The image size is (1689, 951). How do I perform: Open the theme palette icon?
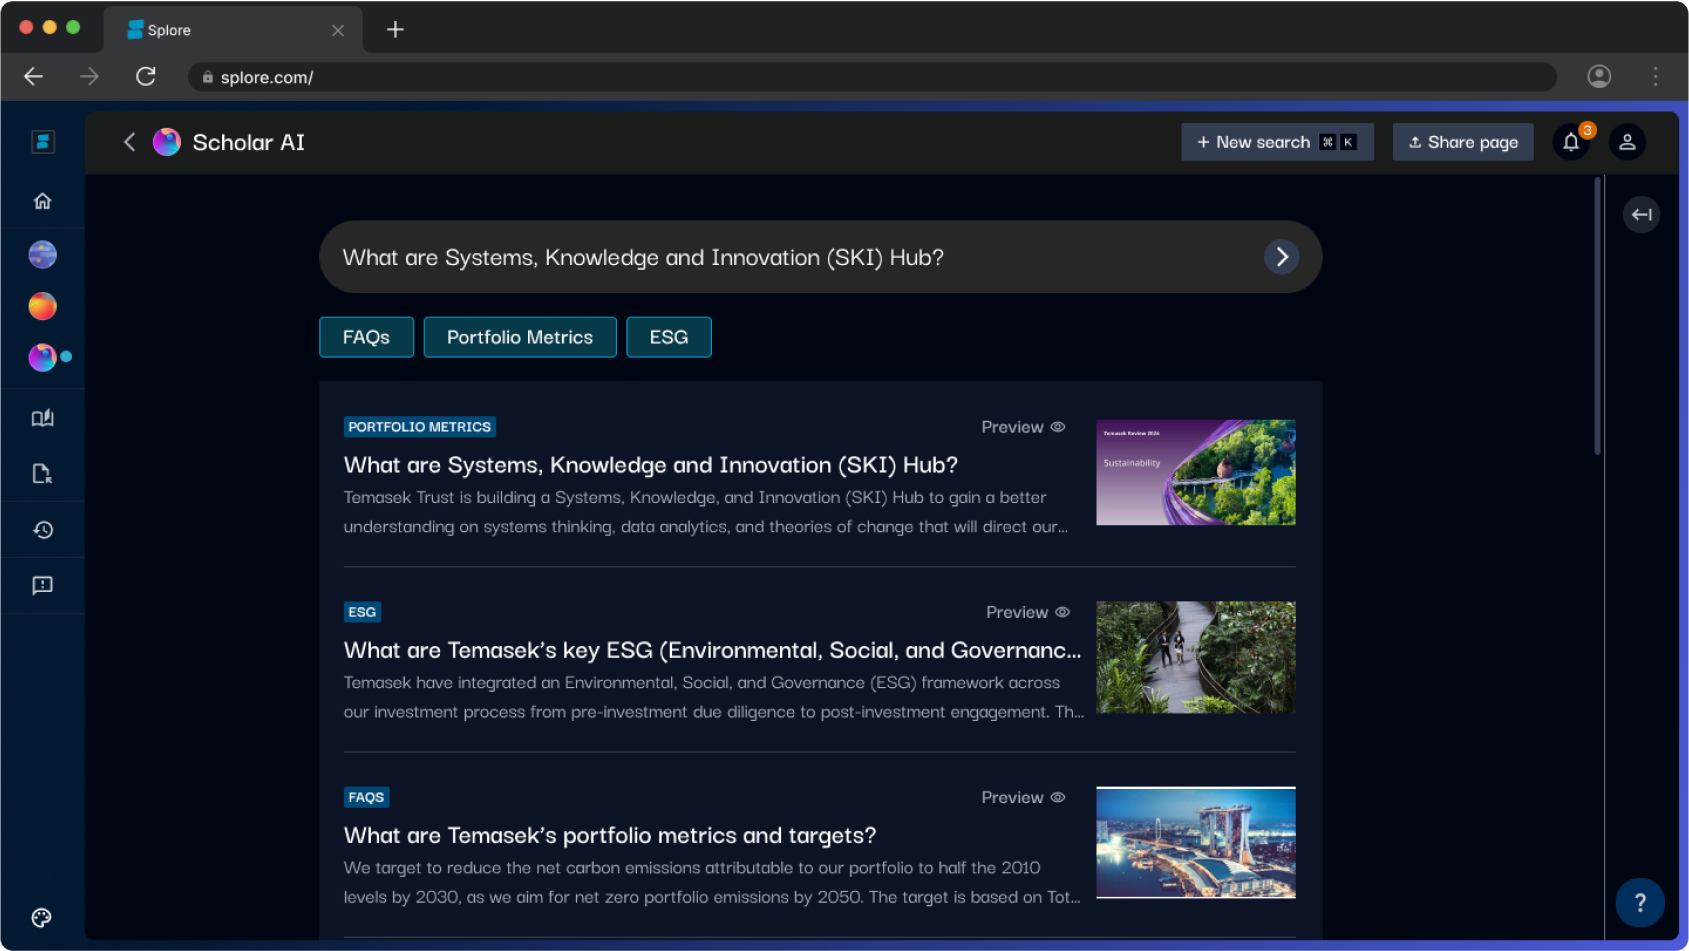[41, 918]
